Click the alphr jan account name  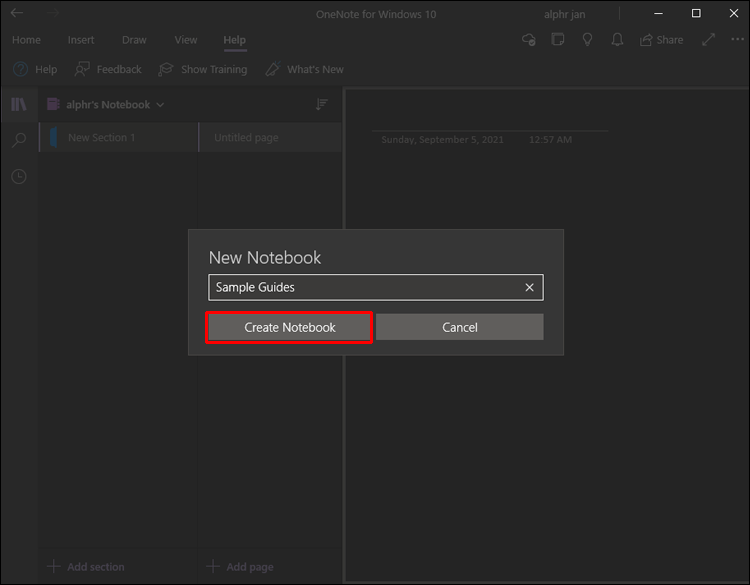[564, 14]
